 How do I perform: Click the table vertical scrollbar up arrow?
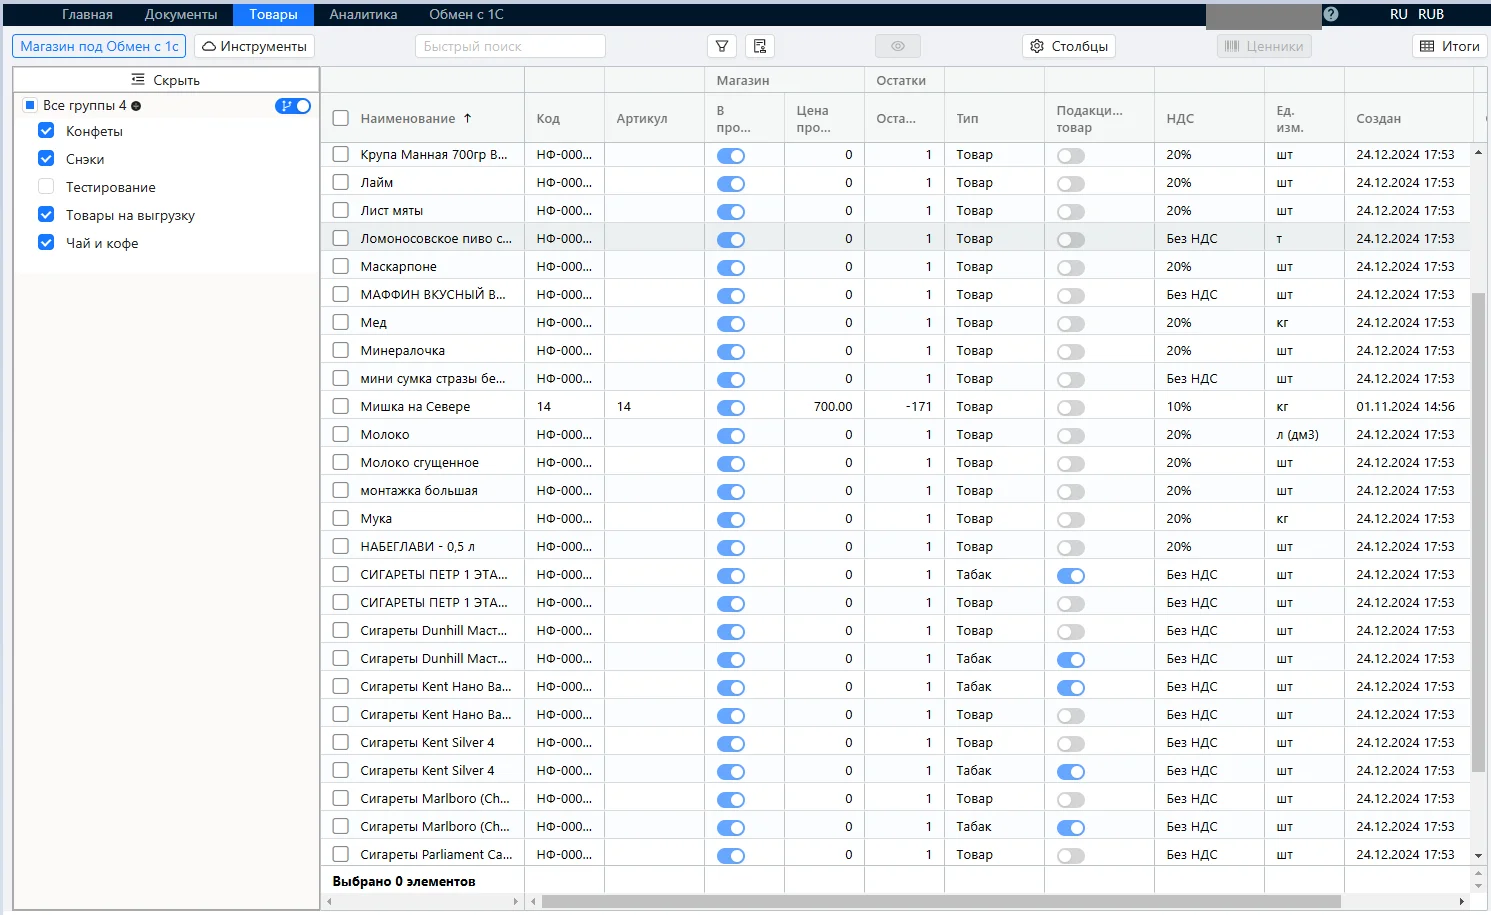1478,153
